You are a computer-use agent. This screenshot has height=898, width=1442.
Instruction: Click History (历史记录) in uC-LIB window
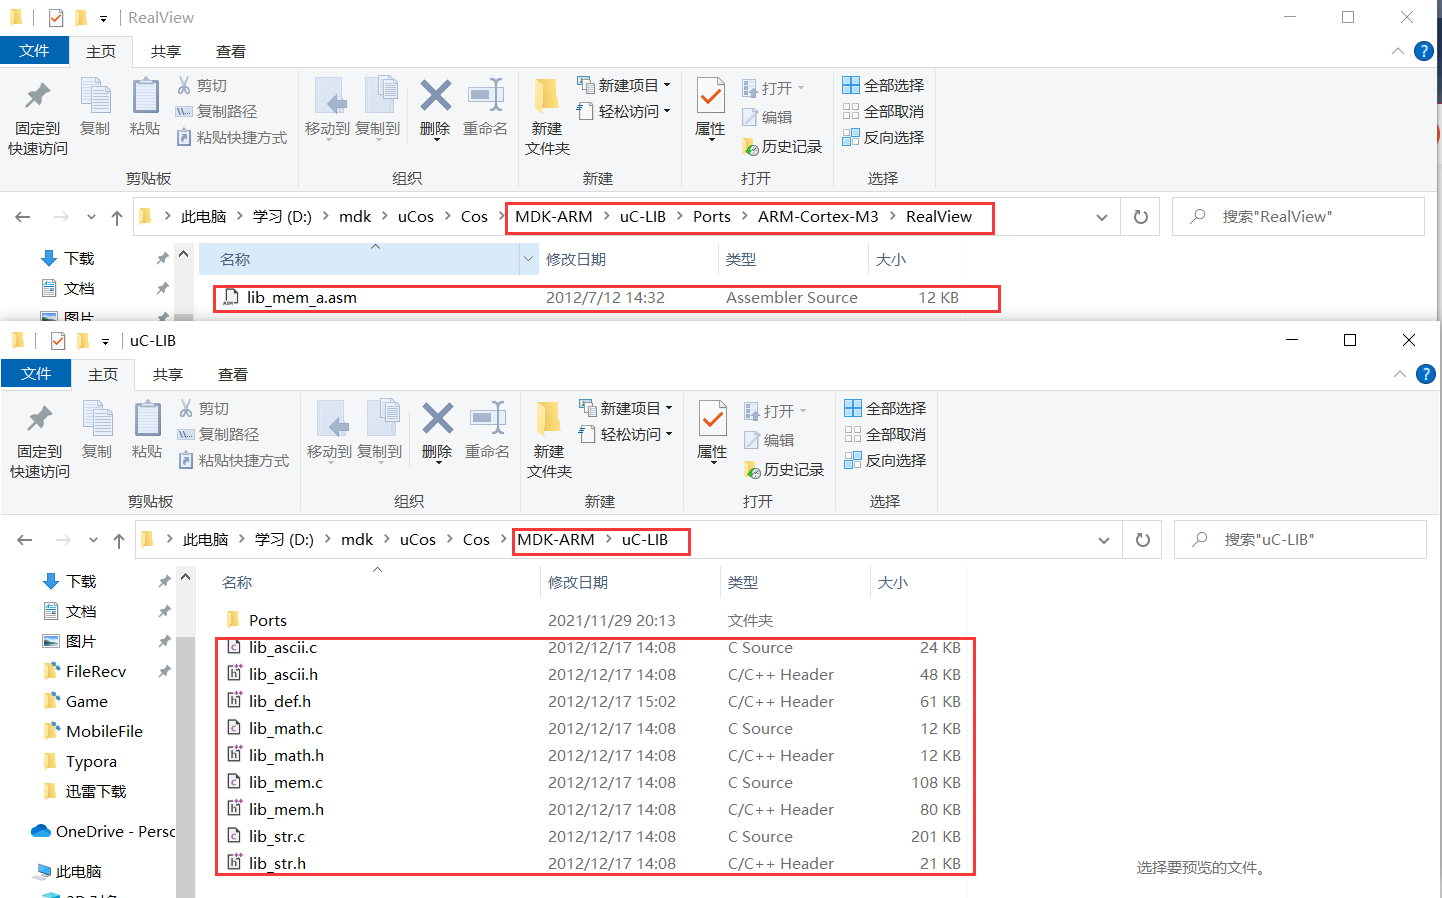784,469
